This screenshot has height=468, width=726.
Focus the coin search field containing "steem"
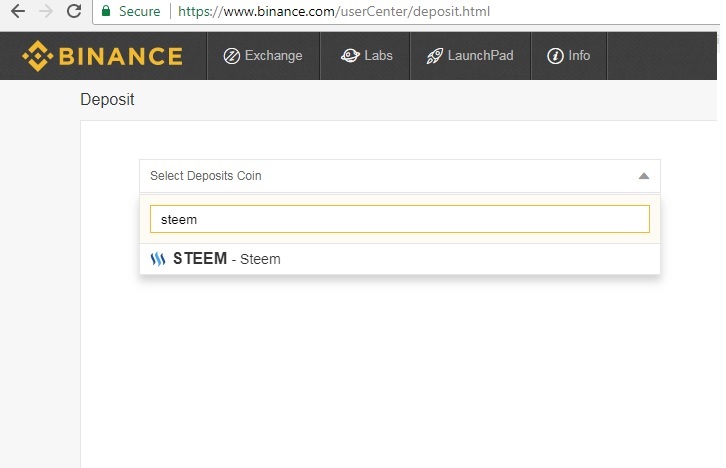coord(399,219)
